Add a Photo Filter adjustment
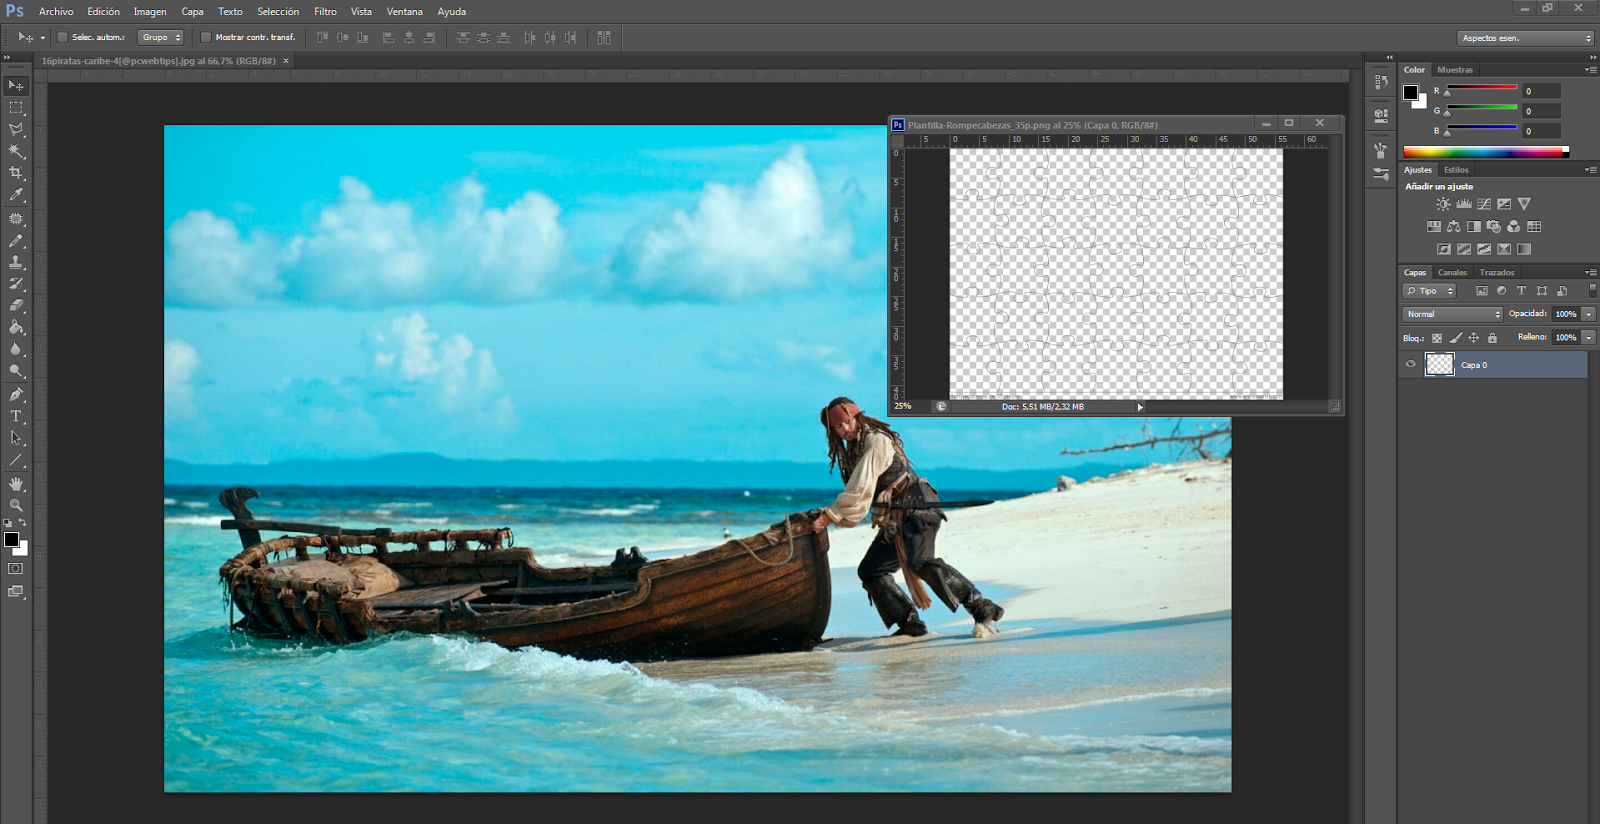 pos(1493,227)
